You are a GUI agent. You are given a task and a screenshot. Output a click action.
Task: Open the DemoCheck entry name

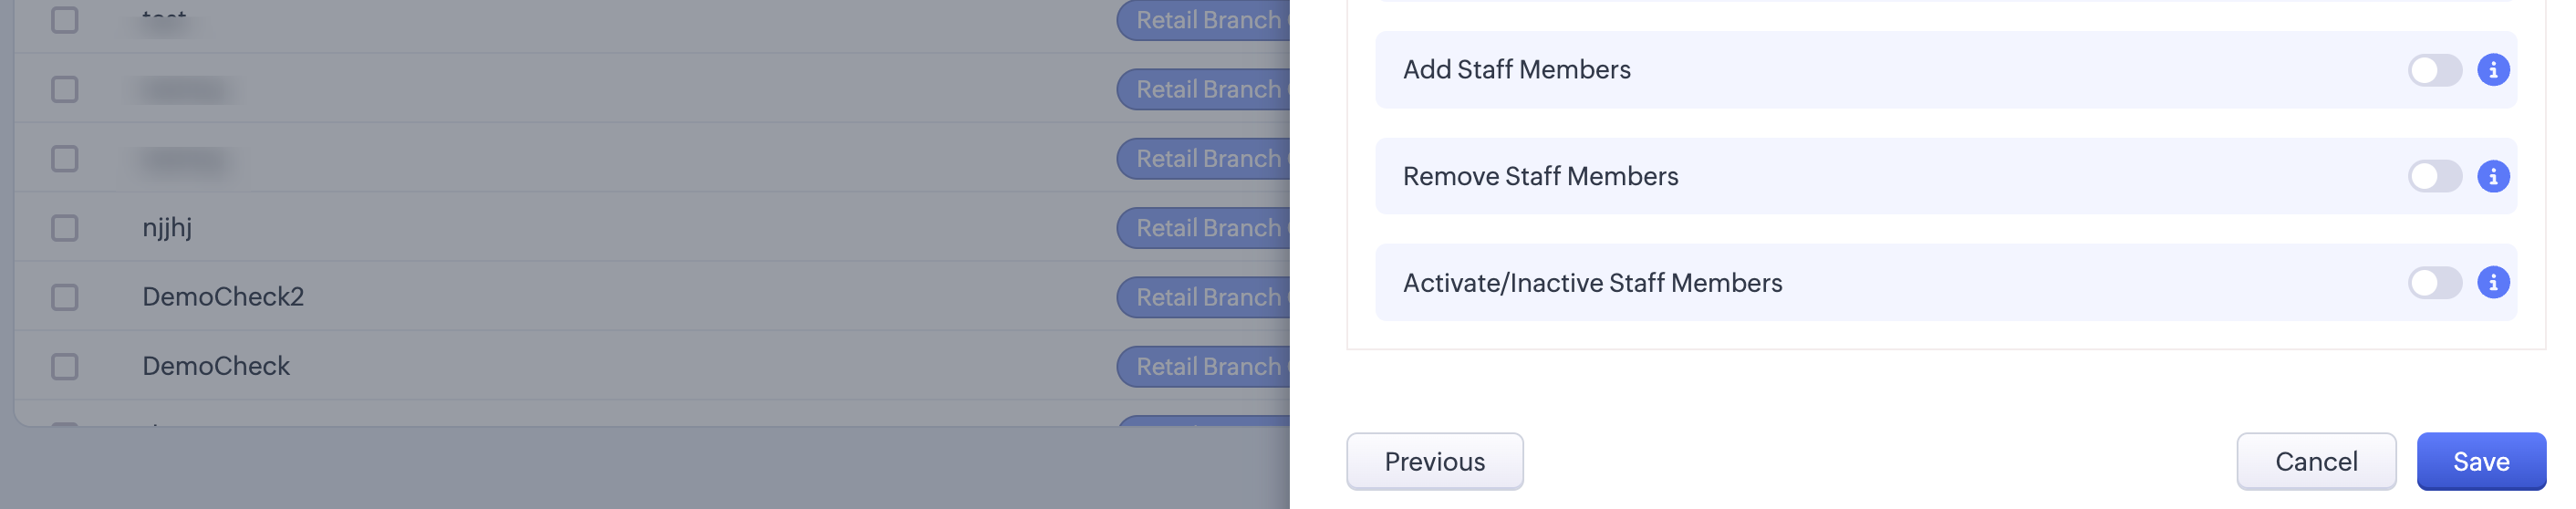click(216, 366)
